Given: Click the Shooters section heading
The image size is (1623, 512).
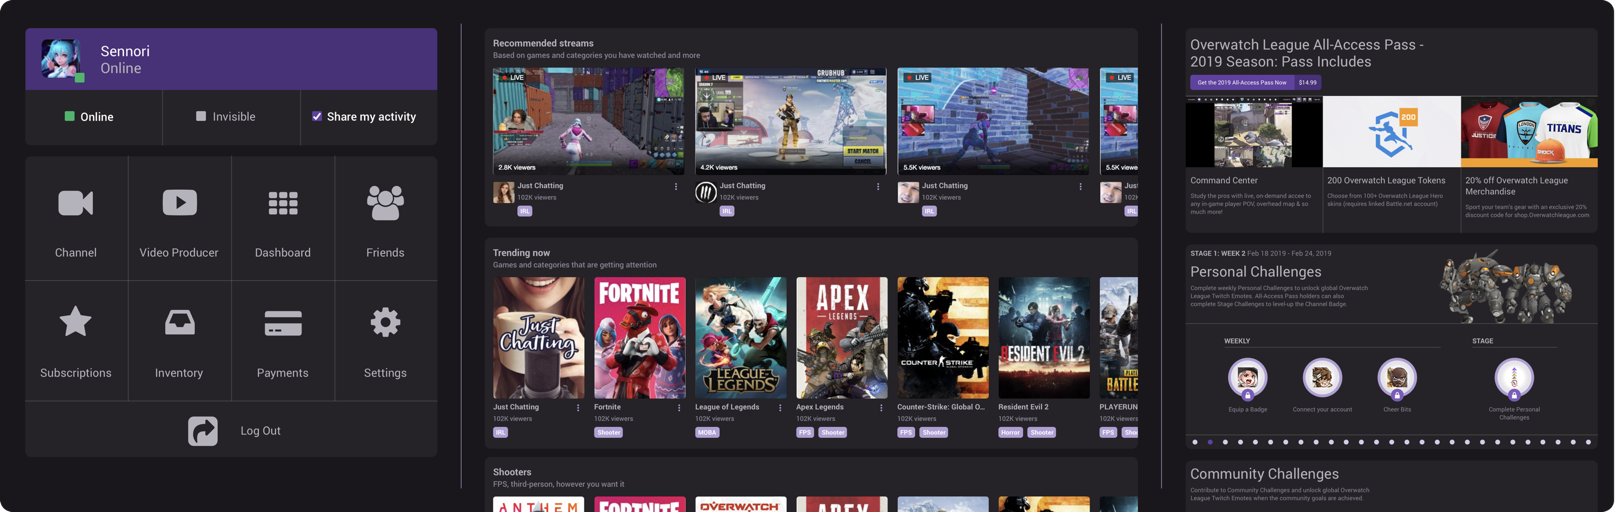Looking at the screenshot, I should 512,472.
